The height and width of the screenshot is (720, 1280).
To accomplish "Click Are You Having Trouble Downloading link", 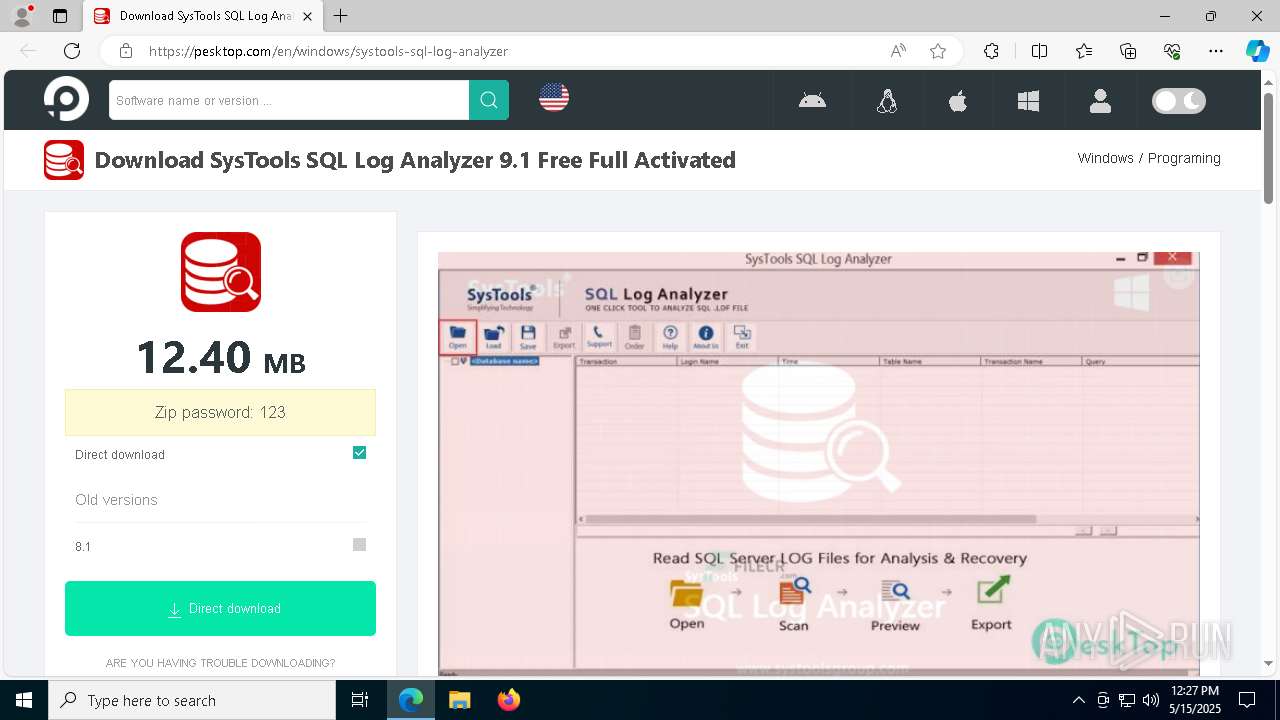I will pos(220,663).
